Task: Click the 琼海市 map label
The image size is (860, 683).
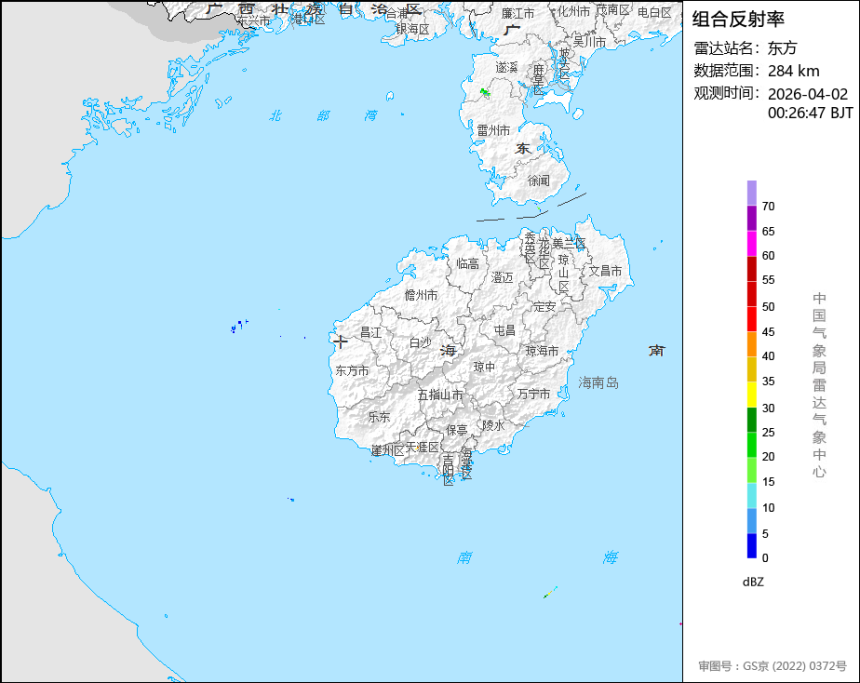Action: coord(542,351)
